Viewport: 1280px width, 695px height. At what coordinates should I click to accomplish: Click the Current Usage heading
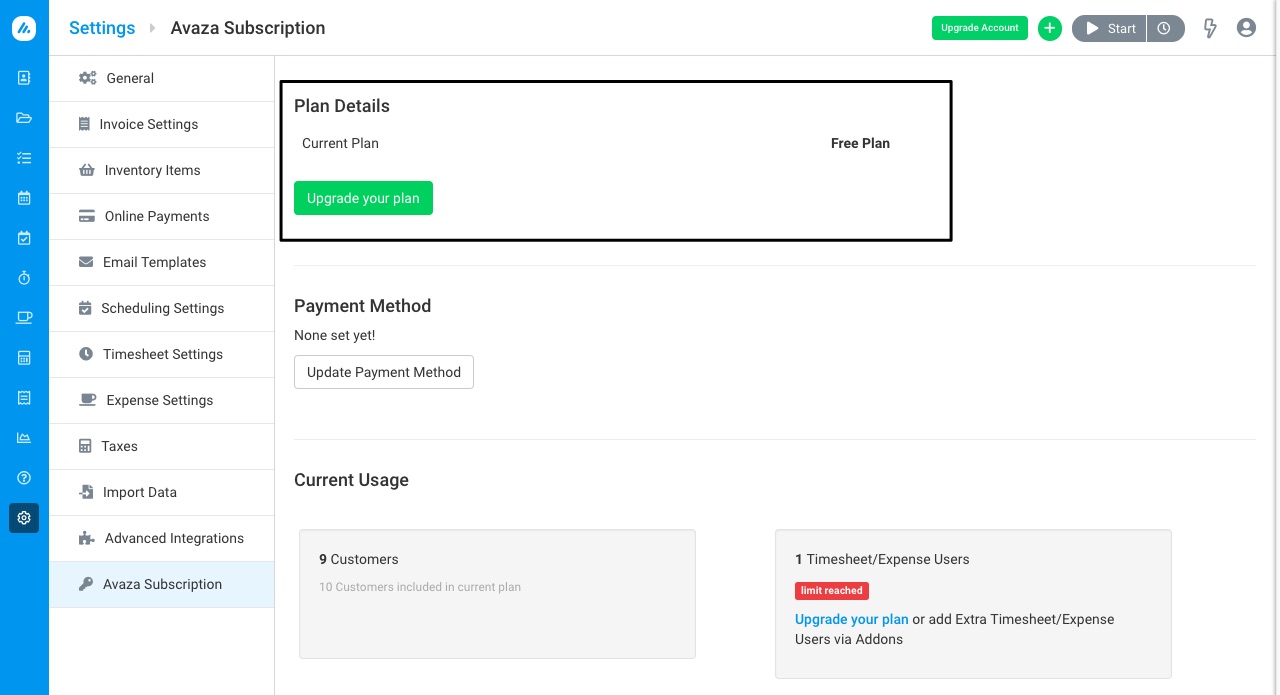(x=351, y=480)
